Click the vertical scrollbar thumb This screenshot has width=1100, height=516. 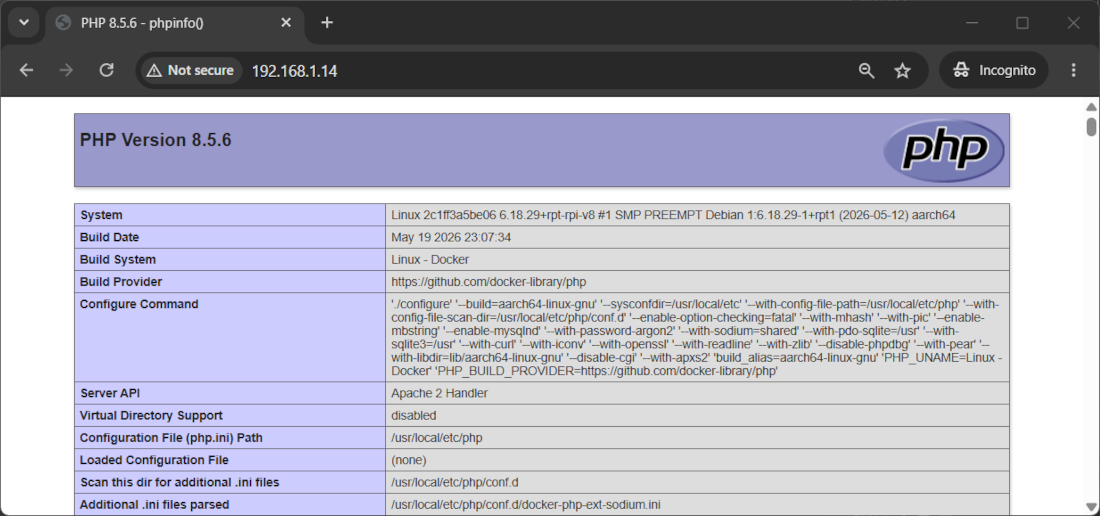coord(1091,127)
